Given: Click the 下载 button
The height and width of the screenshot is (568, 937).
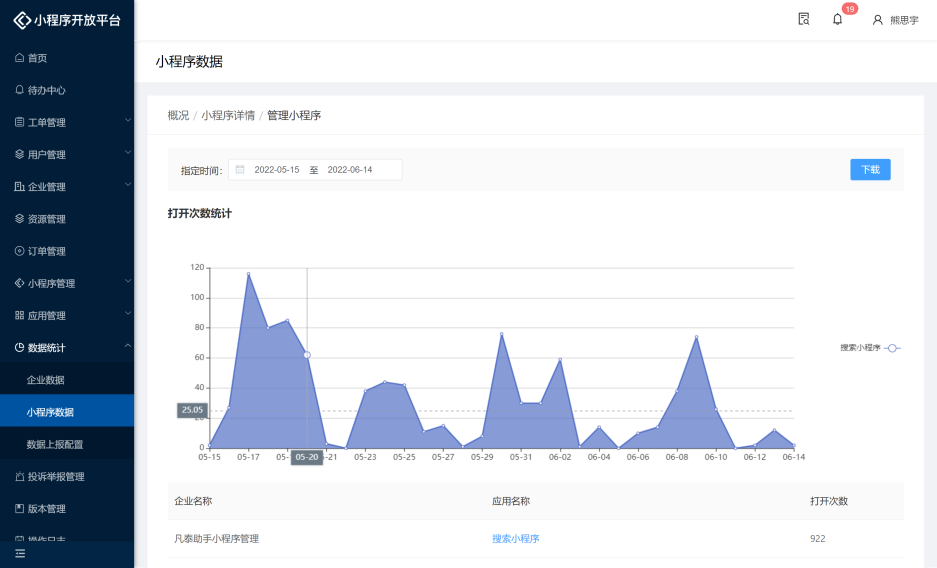Looking at the screenshot, I should pyautogui.click(x=870, y=170).
